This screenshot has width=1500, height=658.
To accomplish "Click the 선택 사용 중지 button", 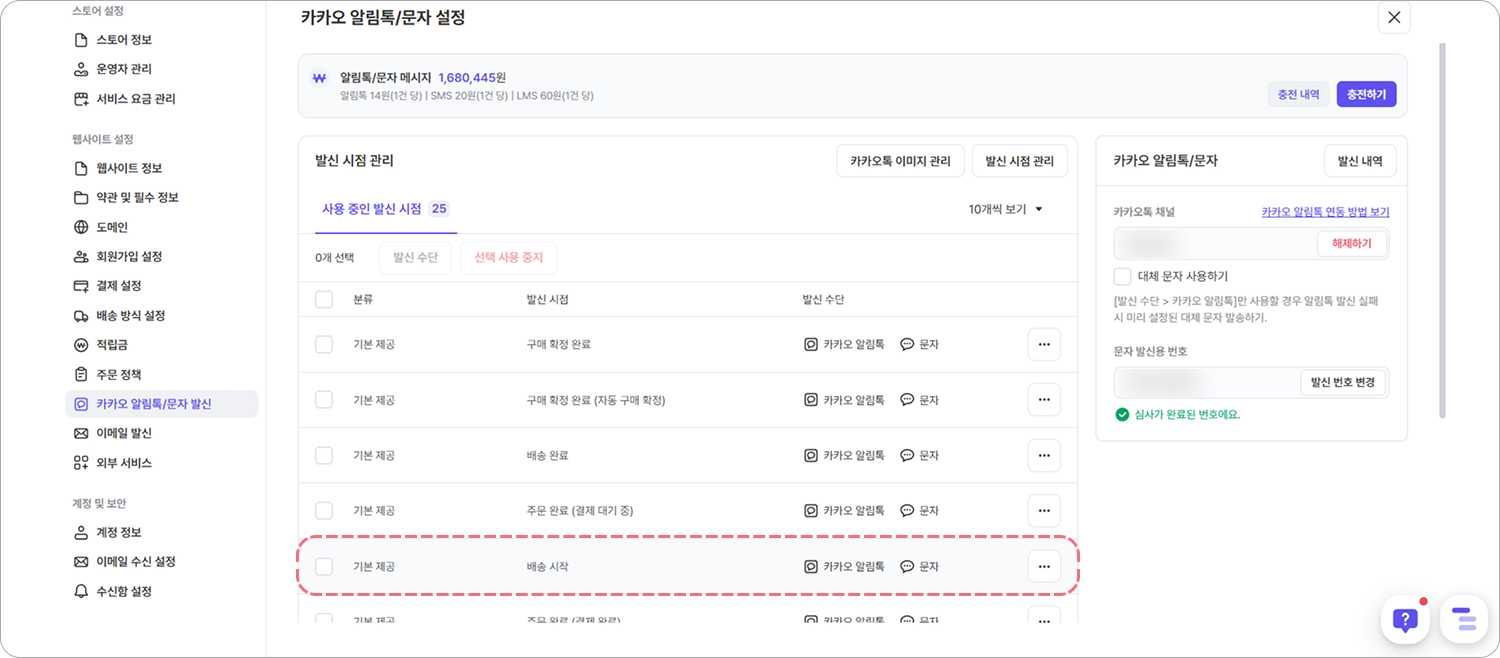I will tap(508, 258).
